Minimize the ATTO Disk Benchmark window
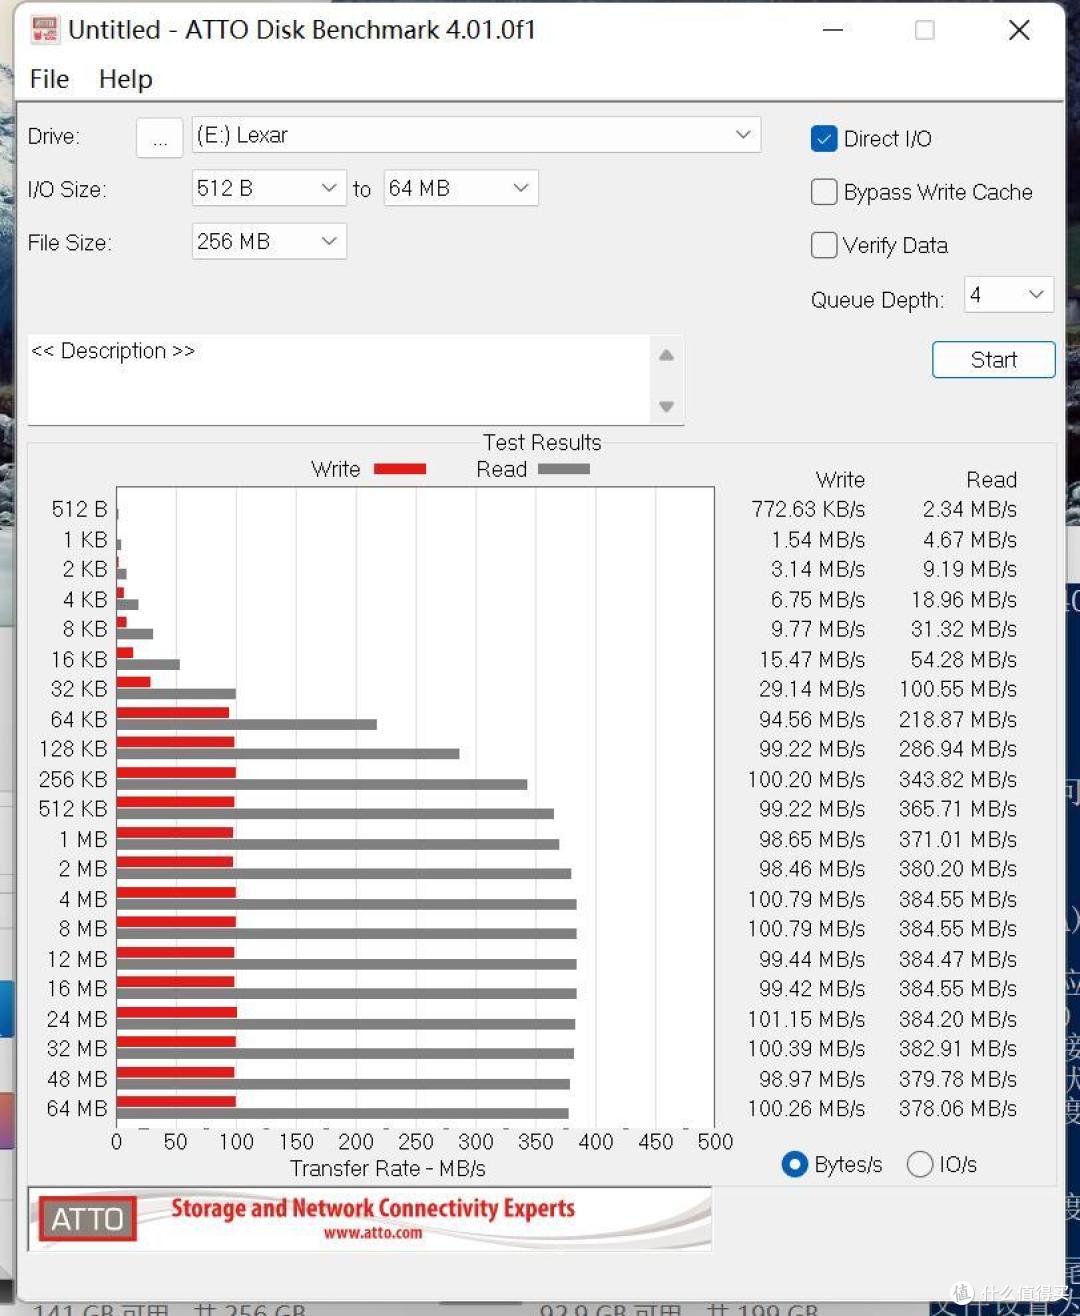Viewport: 1080px width, 1316px height. point(833,30)
